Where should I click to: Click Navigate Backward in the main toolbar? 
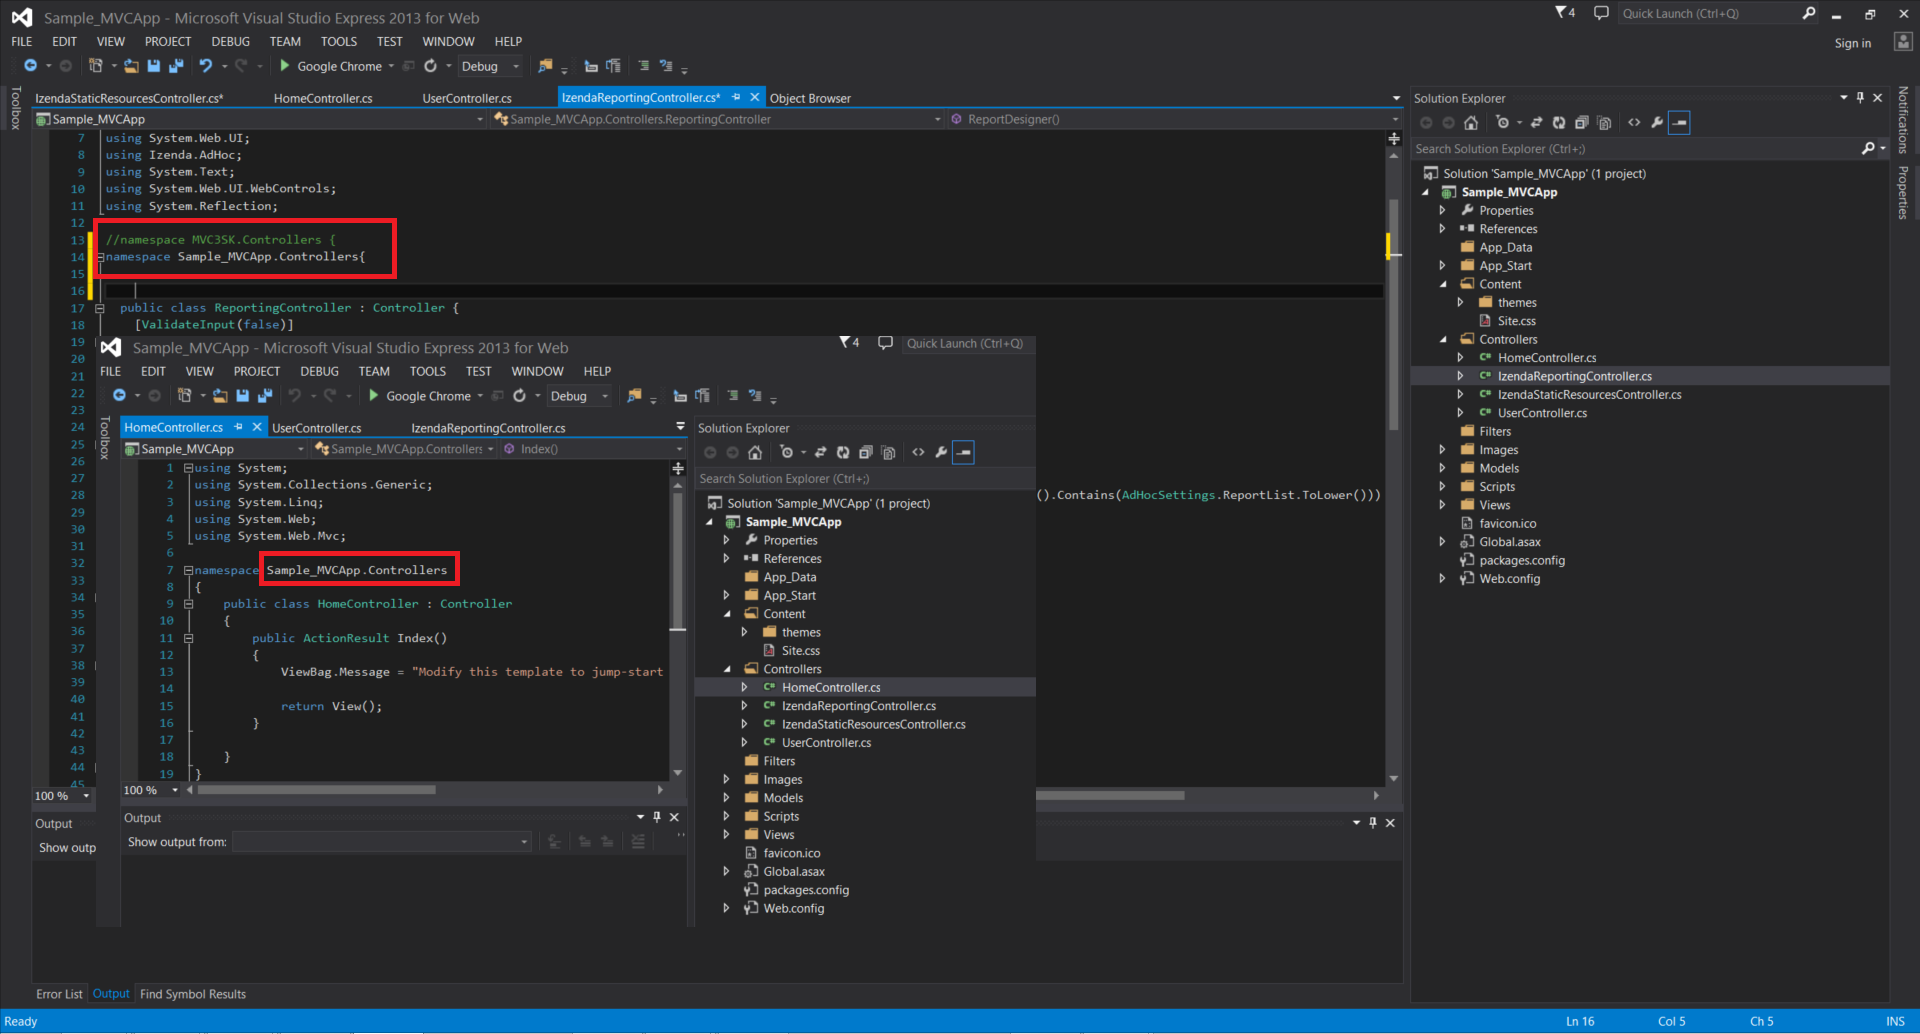(31, 66)
